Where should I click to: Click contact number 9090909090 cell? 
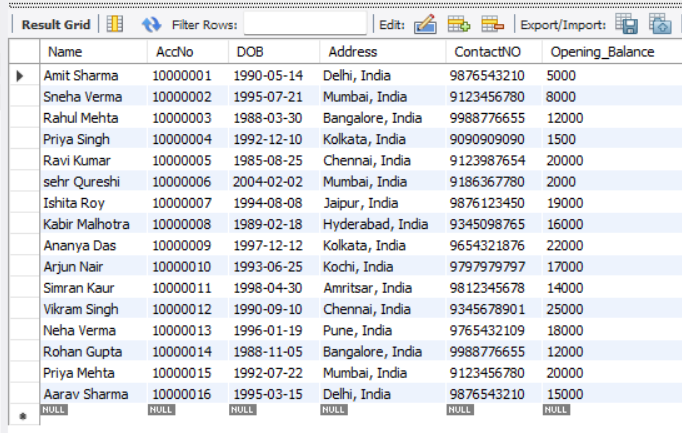pos(494,139)
